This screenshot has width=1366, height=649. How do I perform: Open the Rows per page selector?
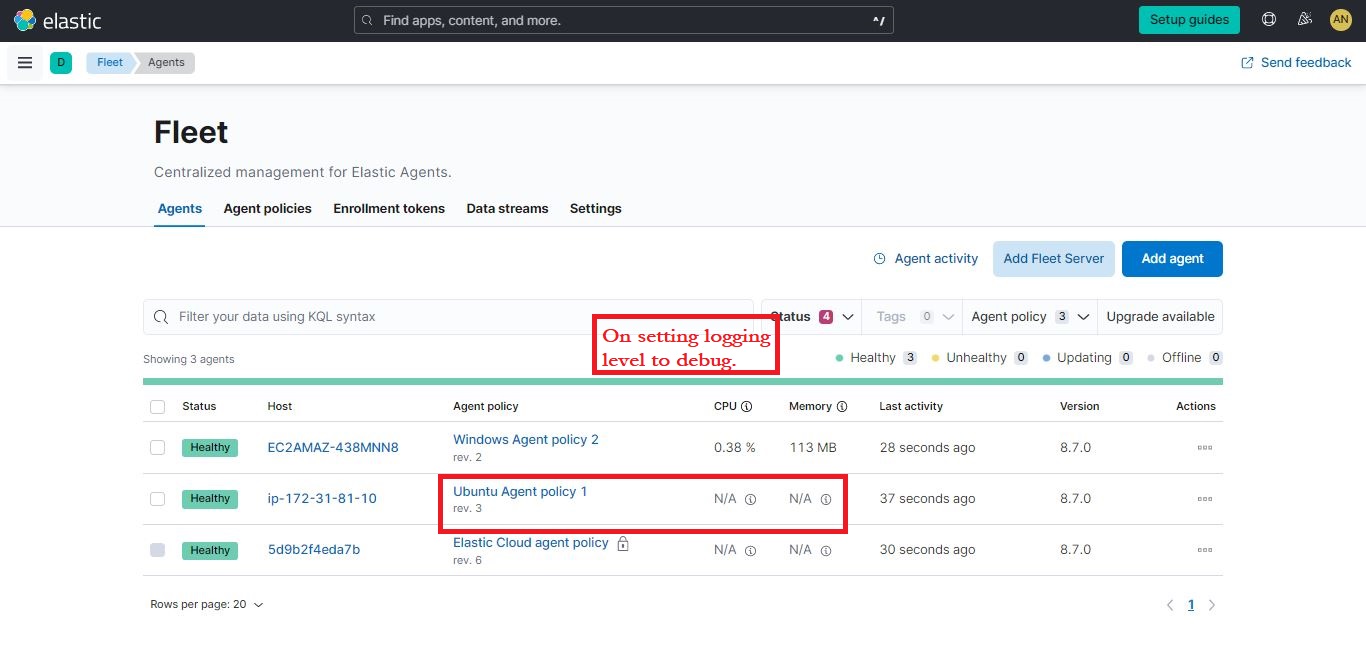(x=207, y=604)
